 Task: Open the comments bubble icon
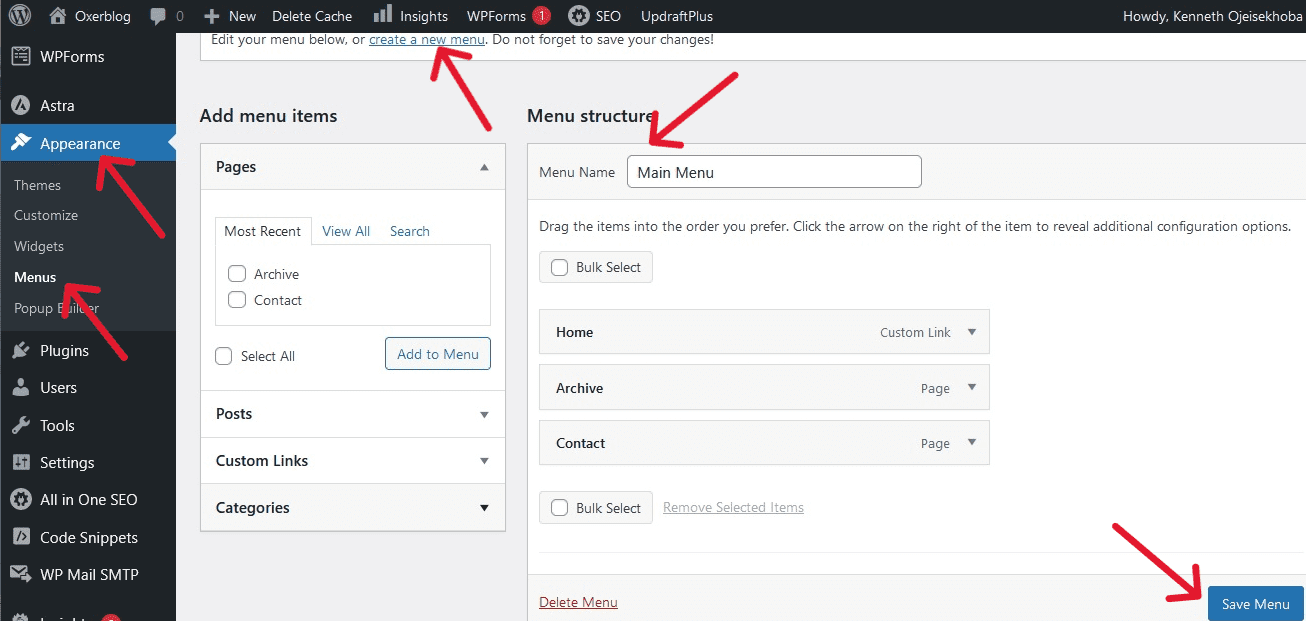158,17
